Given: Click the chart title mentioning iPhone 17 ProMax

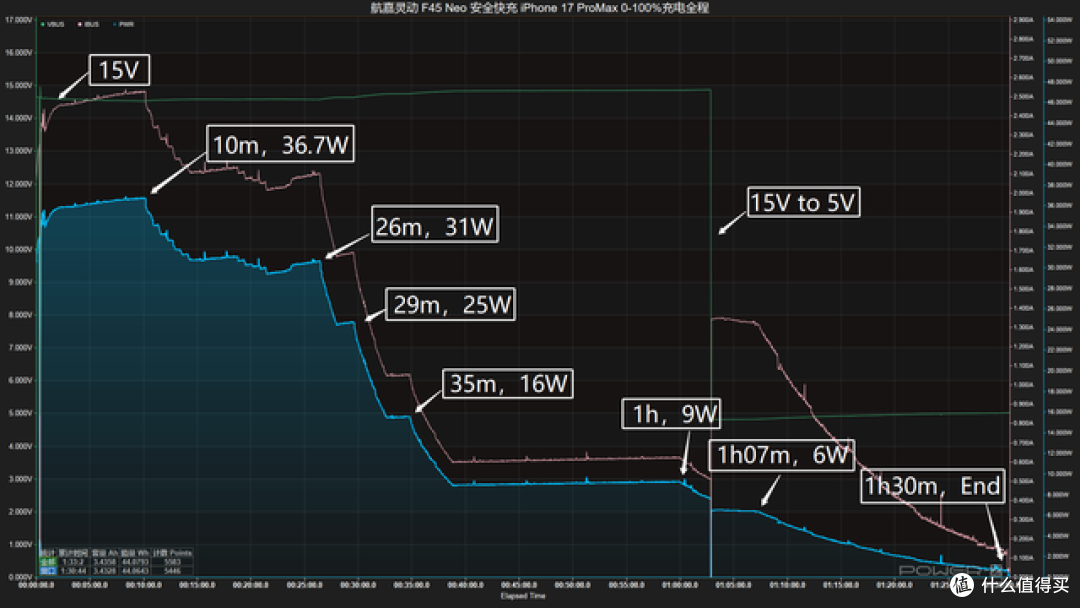Looking at the screenshot, I should pos(539,8).
